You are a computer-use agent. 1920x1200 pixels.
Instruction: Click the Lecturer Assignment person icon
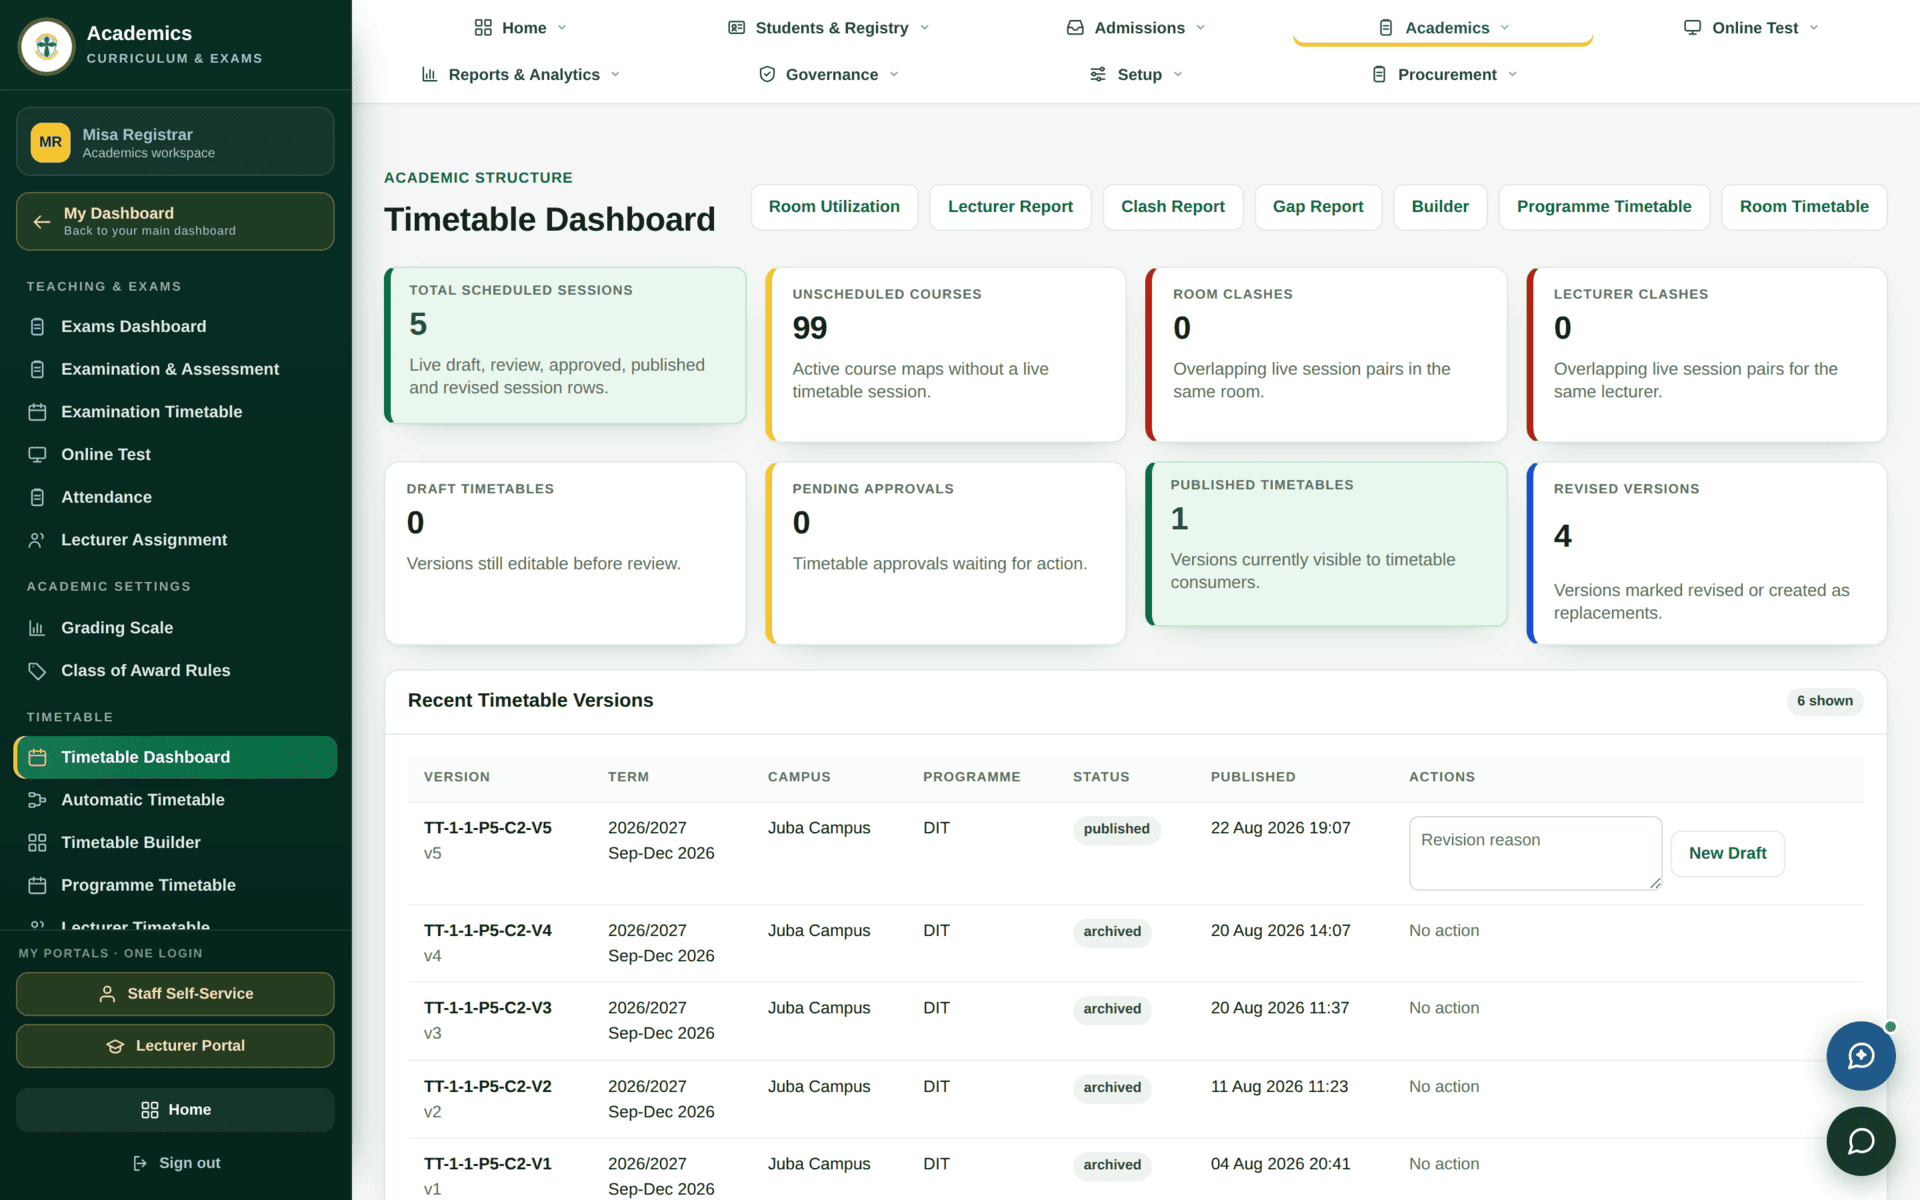(x=37, y=540)
